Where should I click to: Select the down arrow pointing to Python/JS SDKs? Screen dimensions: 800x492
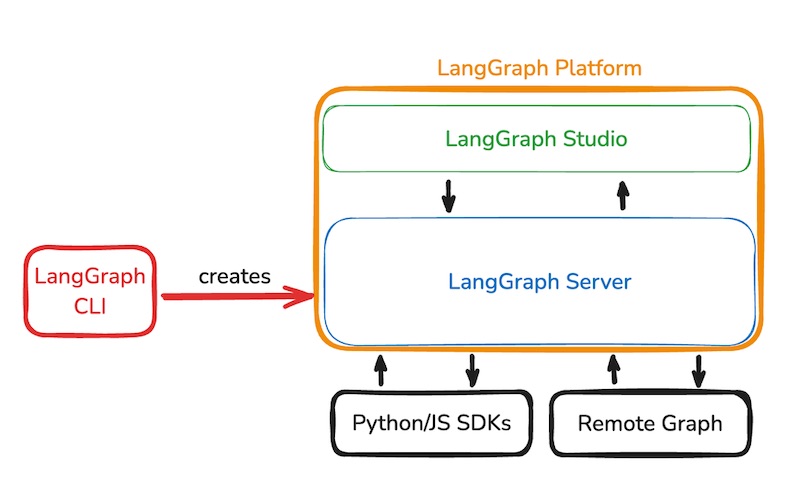point(472,370)
